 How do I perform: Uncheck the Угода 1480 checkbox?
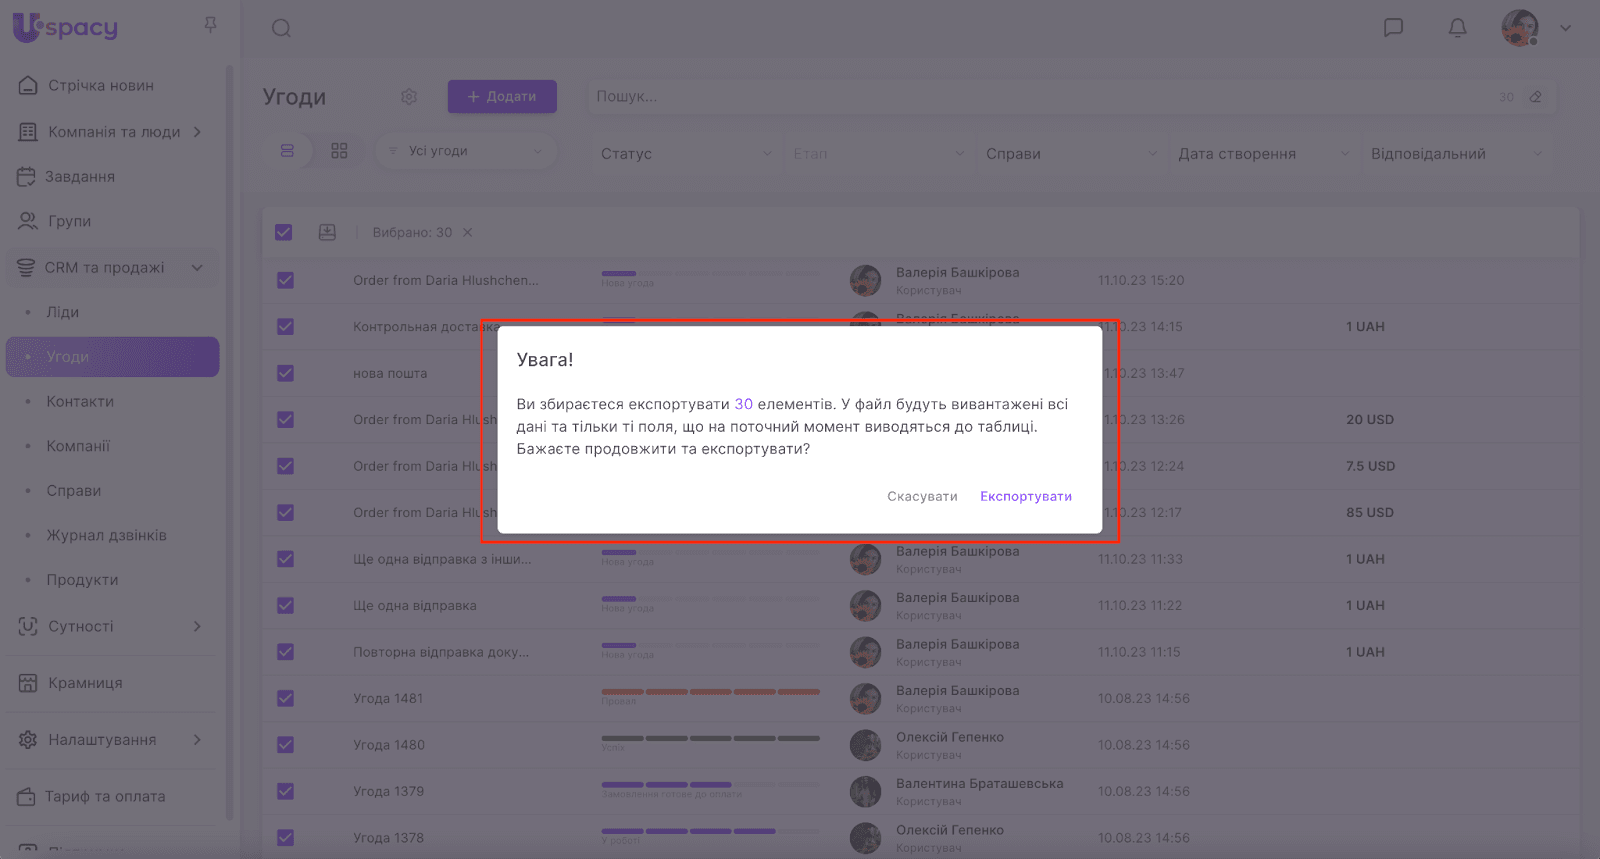pyautogui.click(x=285, y=745)
